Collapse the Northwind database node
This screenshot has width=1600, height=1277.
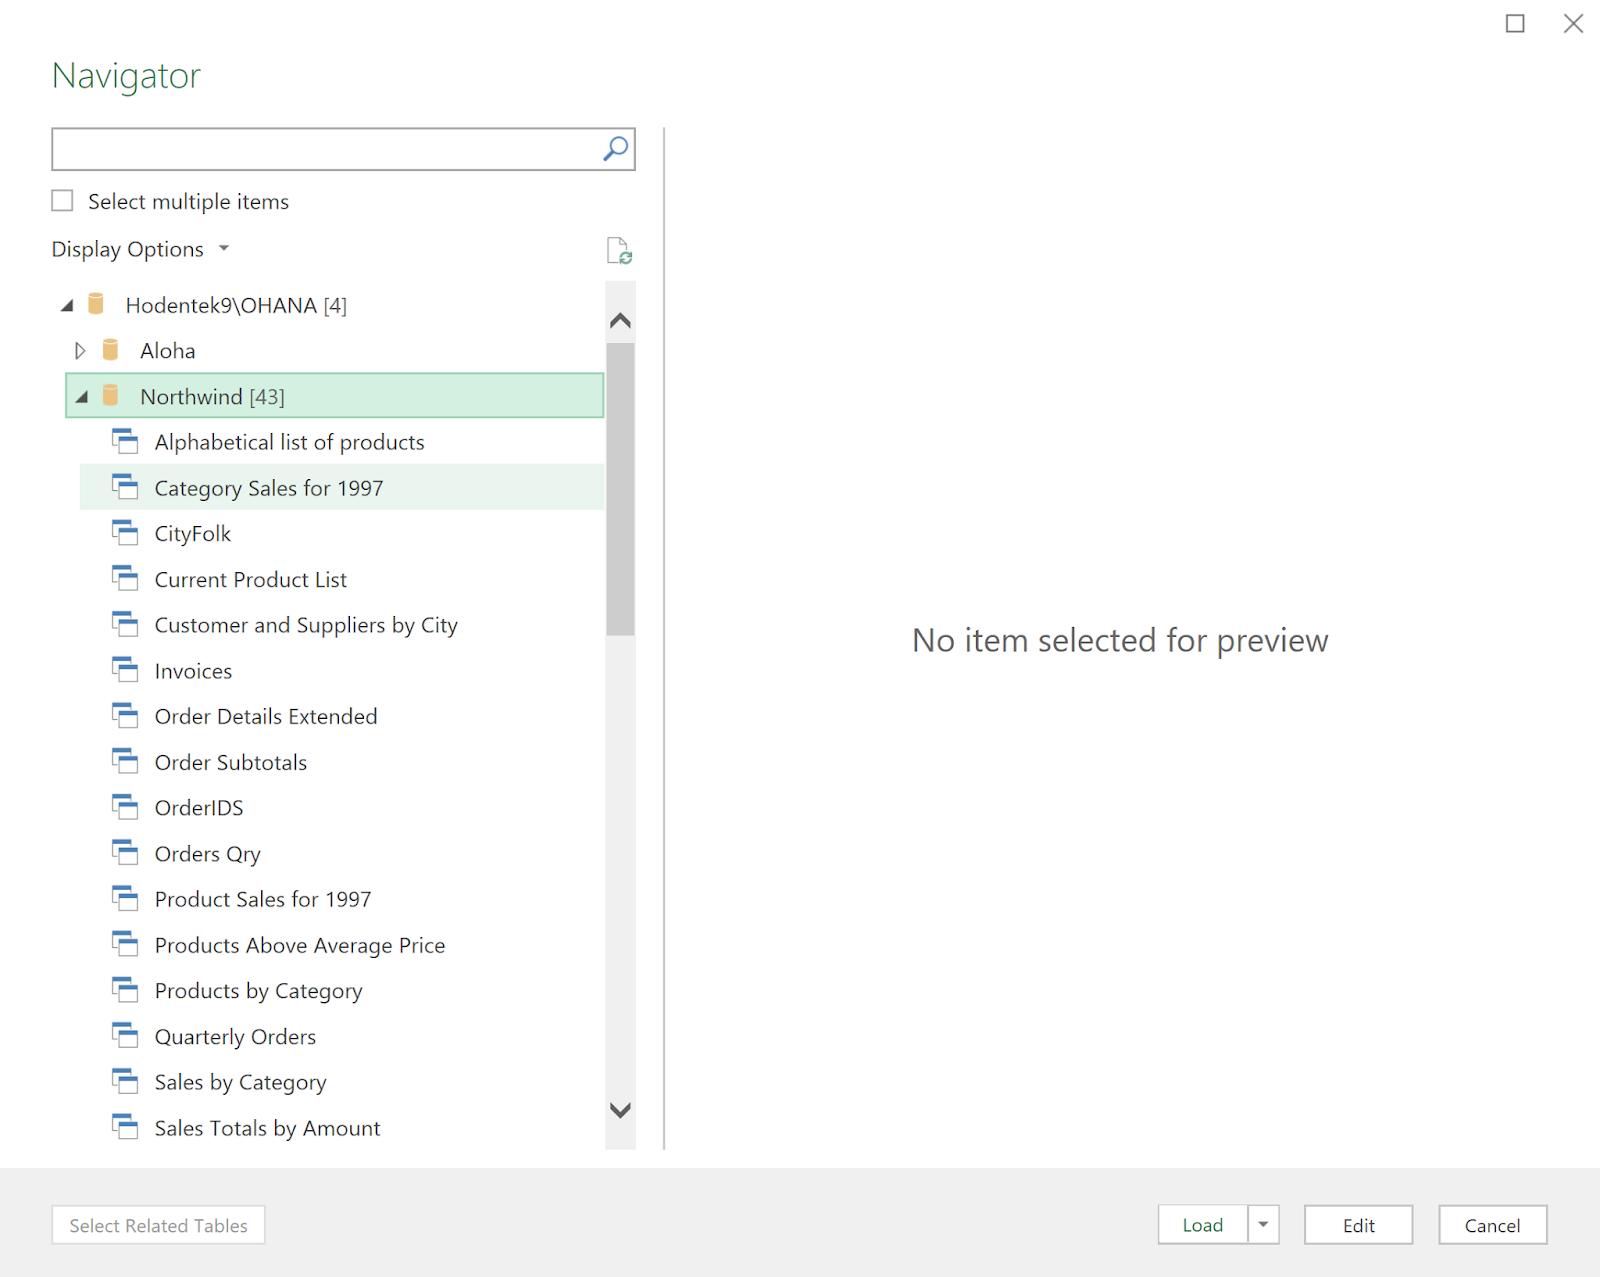pyautogui.click(x=83, y=395)
